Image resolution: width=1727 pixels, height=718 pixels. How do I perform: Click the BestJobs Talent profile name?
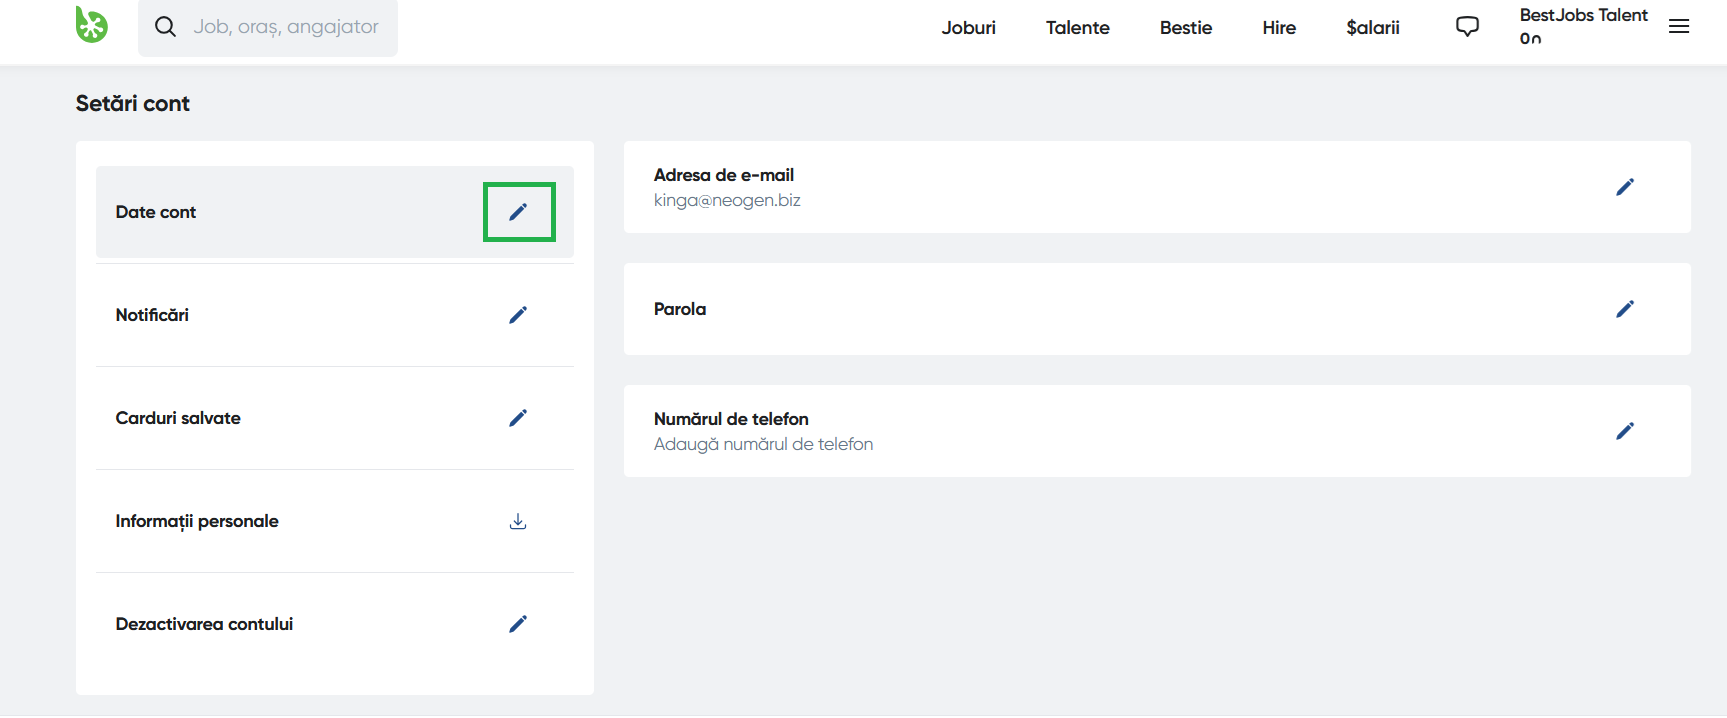pyautogui.click(x=1583, y=15)
